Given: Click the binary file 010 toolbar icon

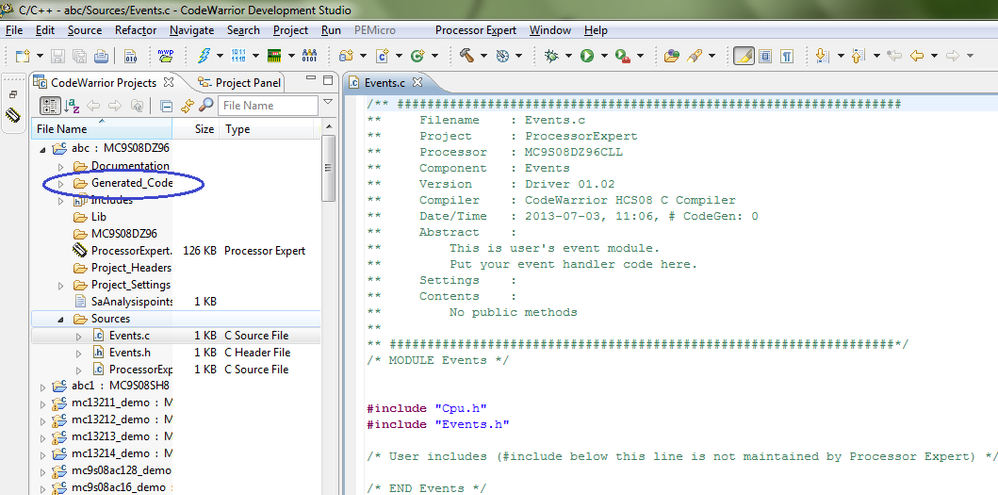Looking at the screenshot, I should click(x=130, y=56).
